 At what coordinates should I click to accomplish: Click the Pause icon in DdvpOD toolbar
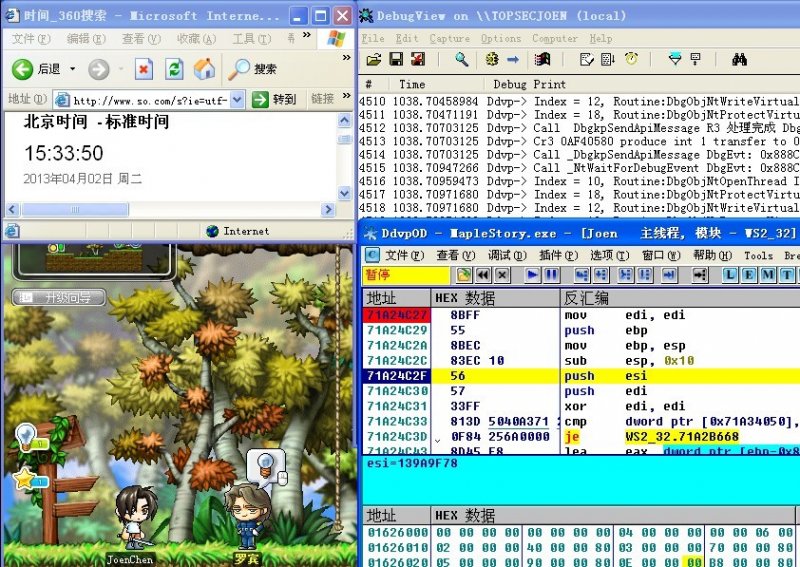click(551, 275)
